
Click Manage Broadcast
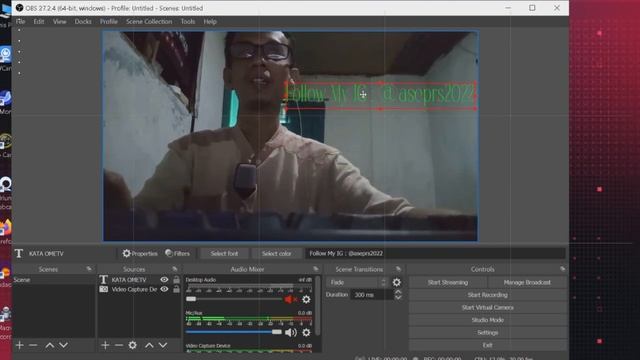[527, 282]
